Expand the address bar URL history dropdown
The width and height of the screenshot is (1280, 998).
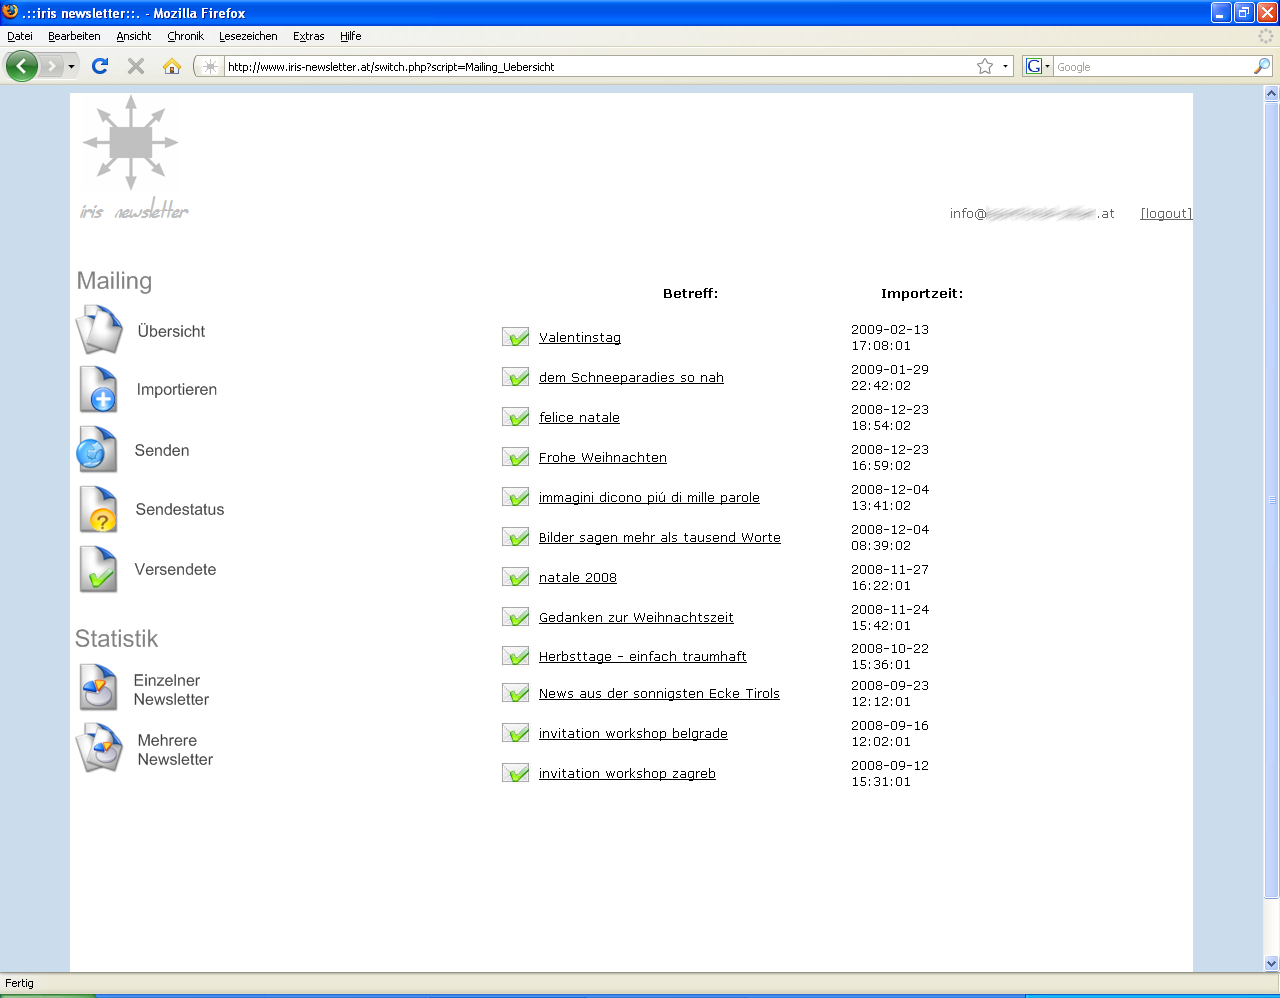click(1005, 67)
